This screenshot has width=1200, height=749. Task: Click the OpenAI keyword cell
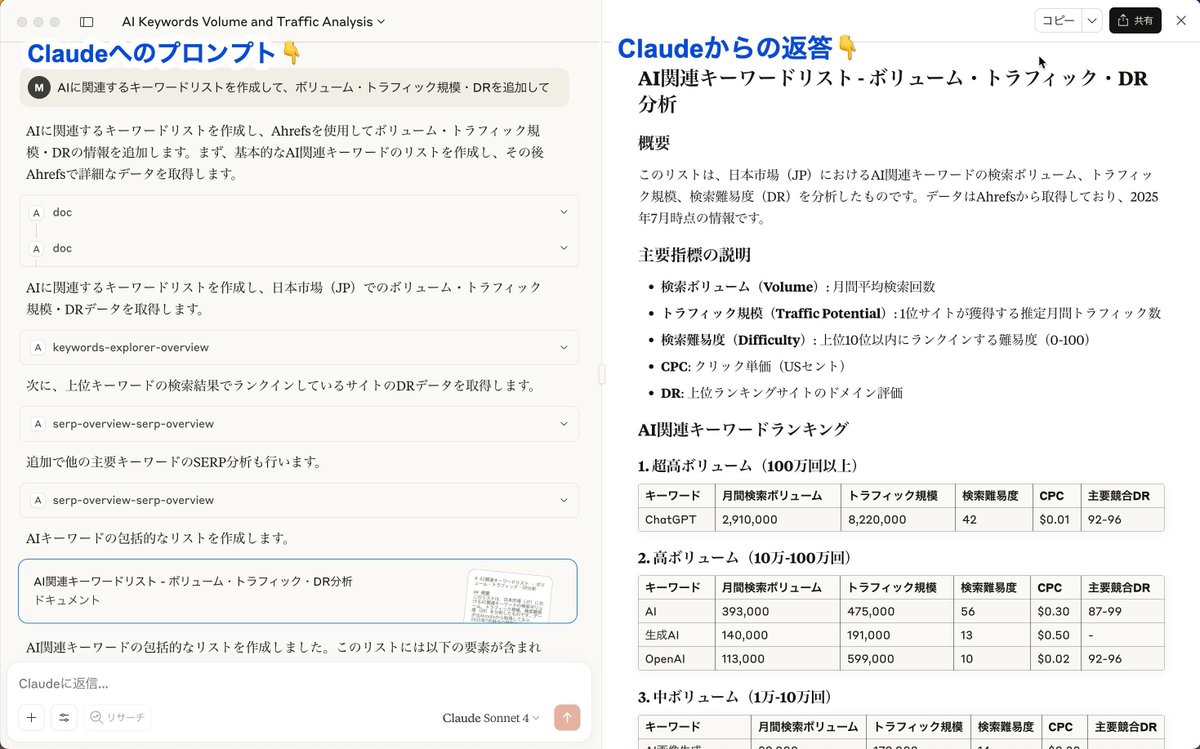(x=676, y=658)
